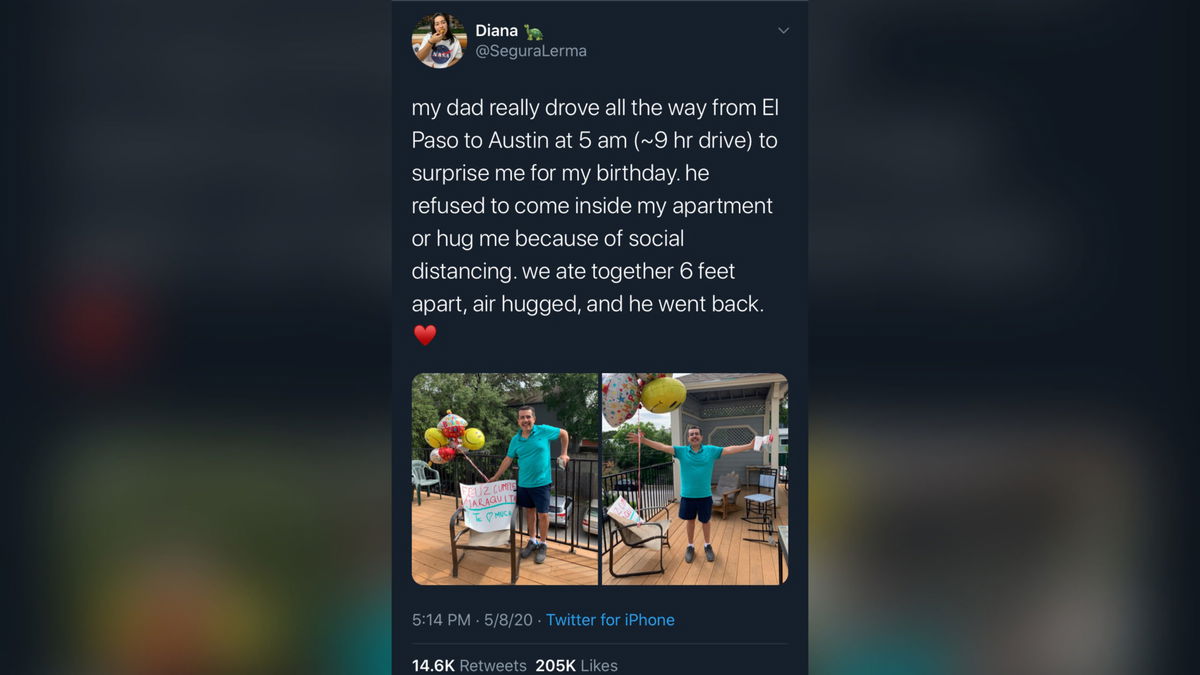Open the left photo of dad leaning on railing

tap(505, 479)
